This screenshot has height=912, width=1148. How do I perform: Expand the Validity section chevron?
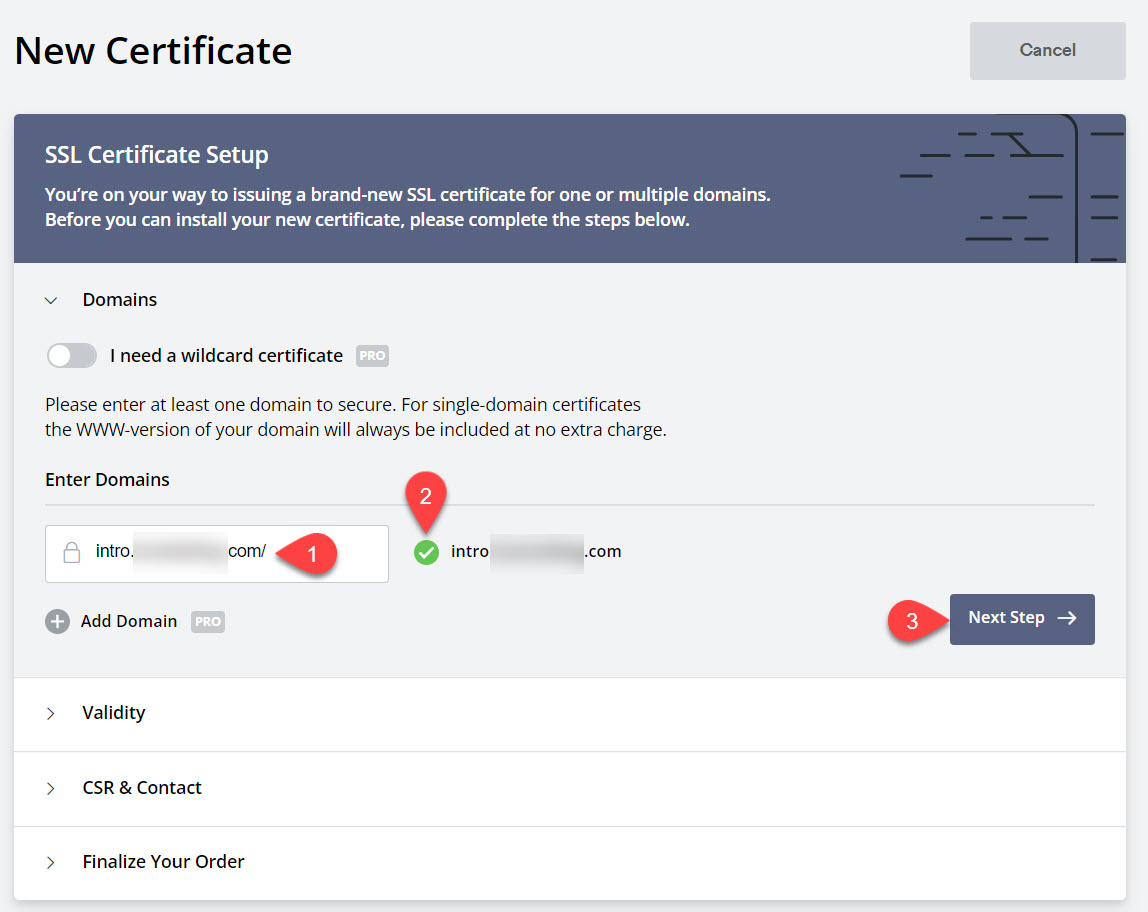(x=51, y=713)
